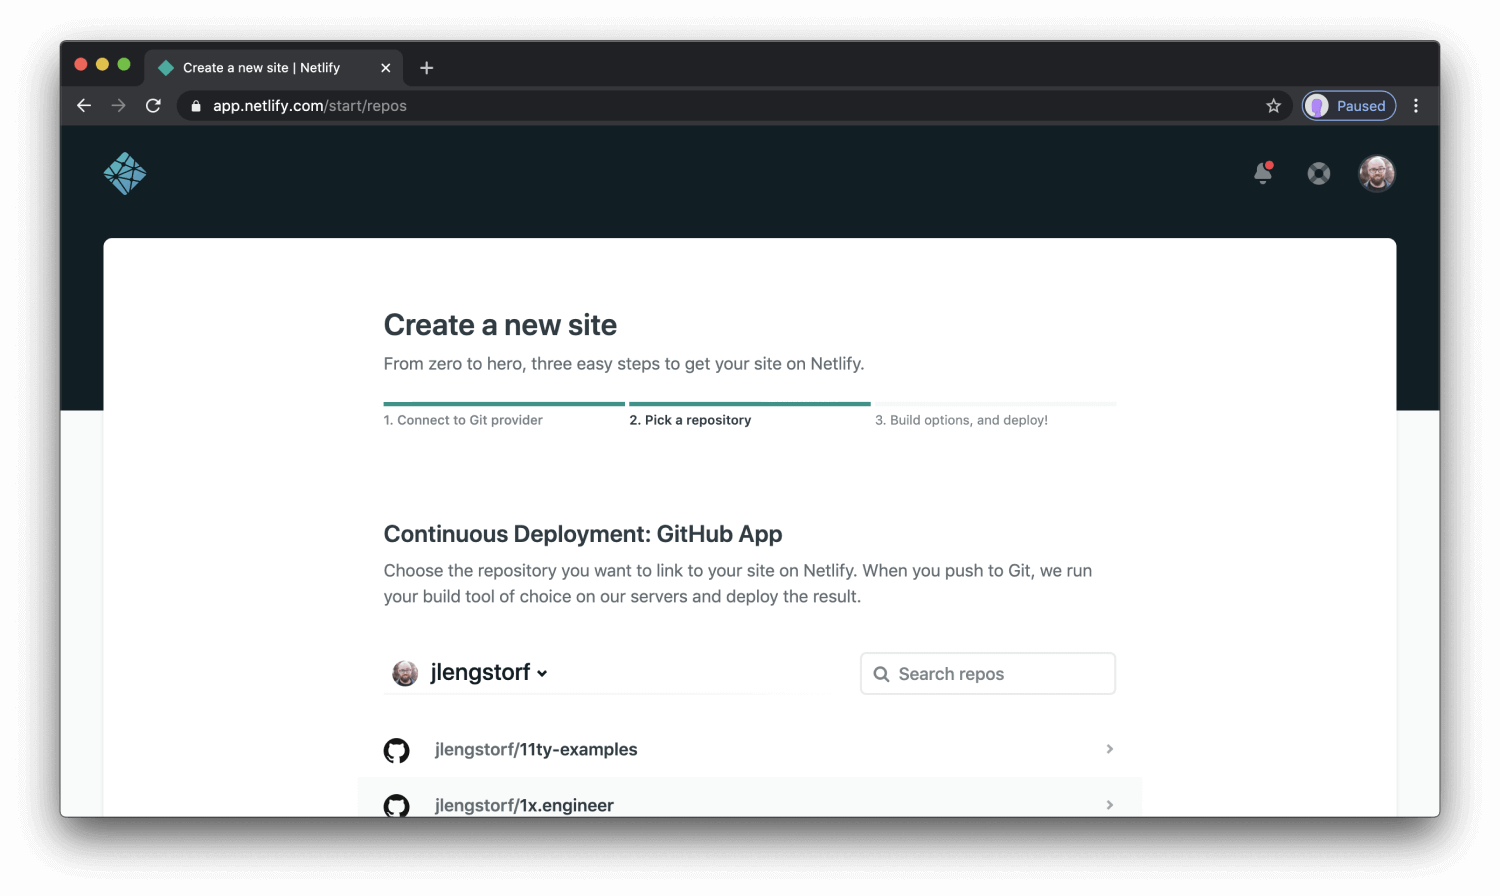
Task: Click step 3, Build options and deploy
Action: (962, 420)
